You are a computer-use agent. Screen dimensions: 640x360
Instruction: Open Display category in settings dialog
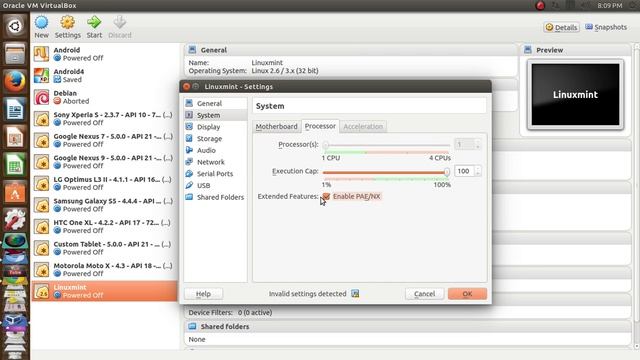pyautogui.click(x=215, y=127)
